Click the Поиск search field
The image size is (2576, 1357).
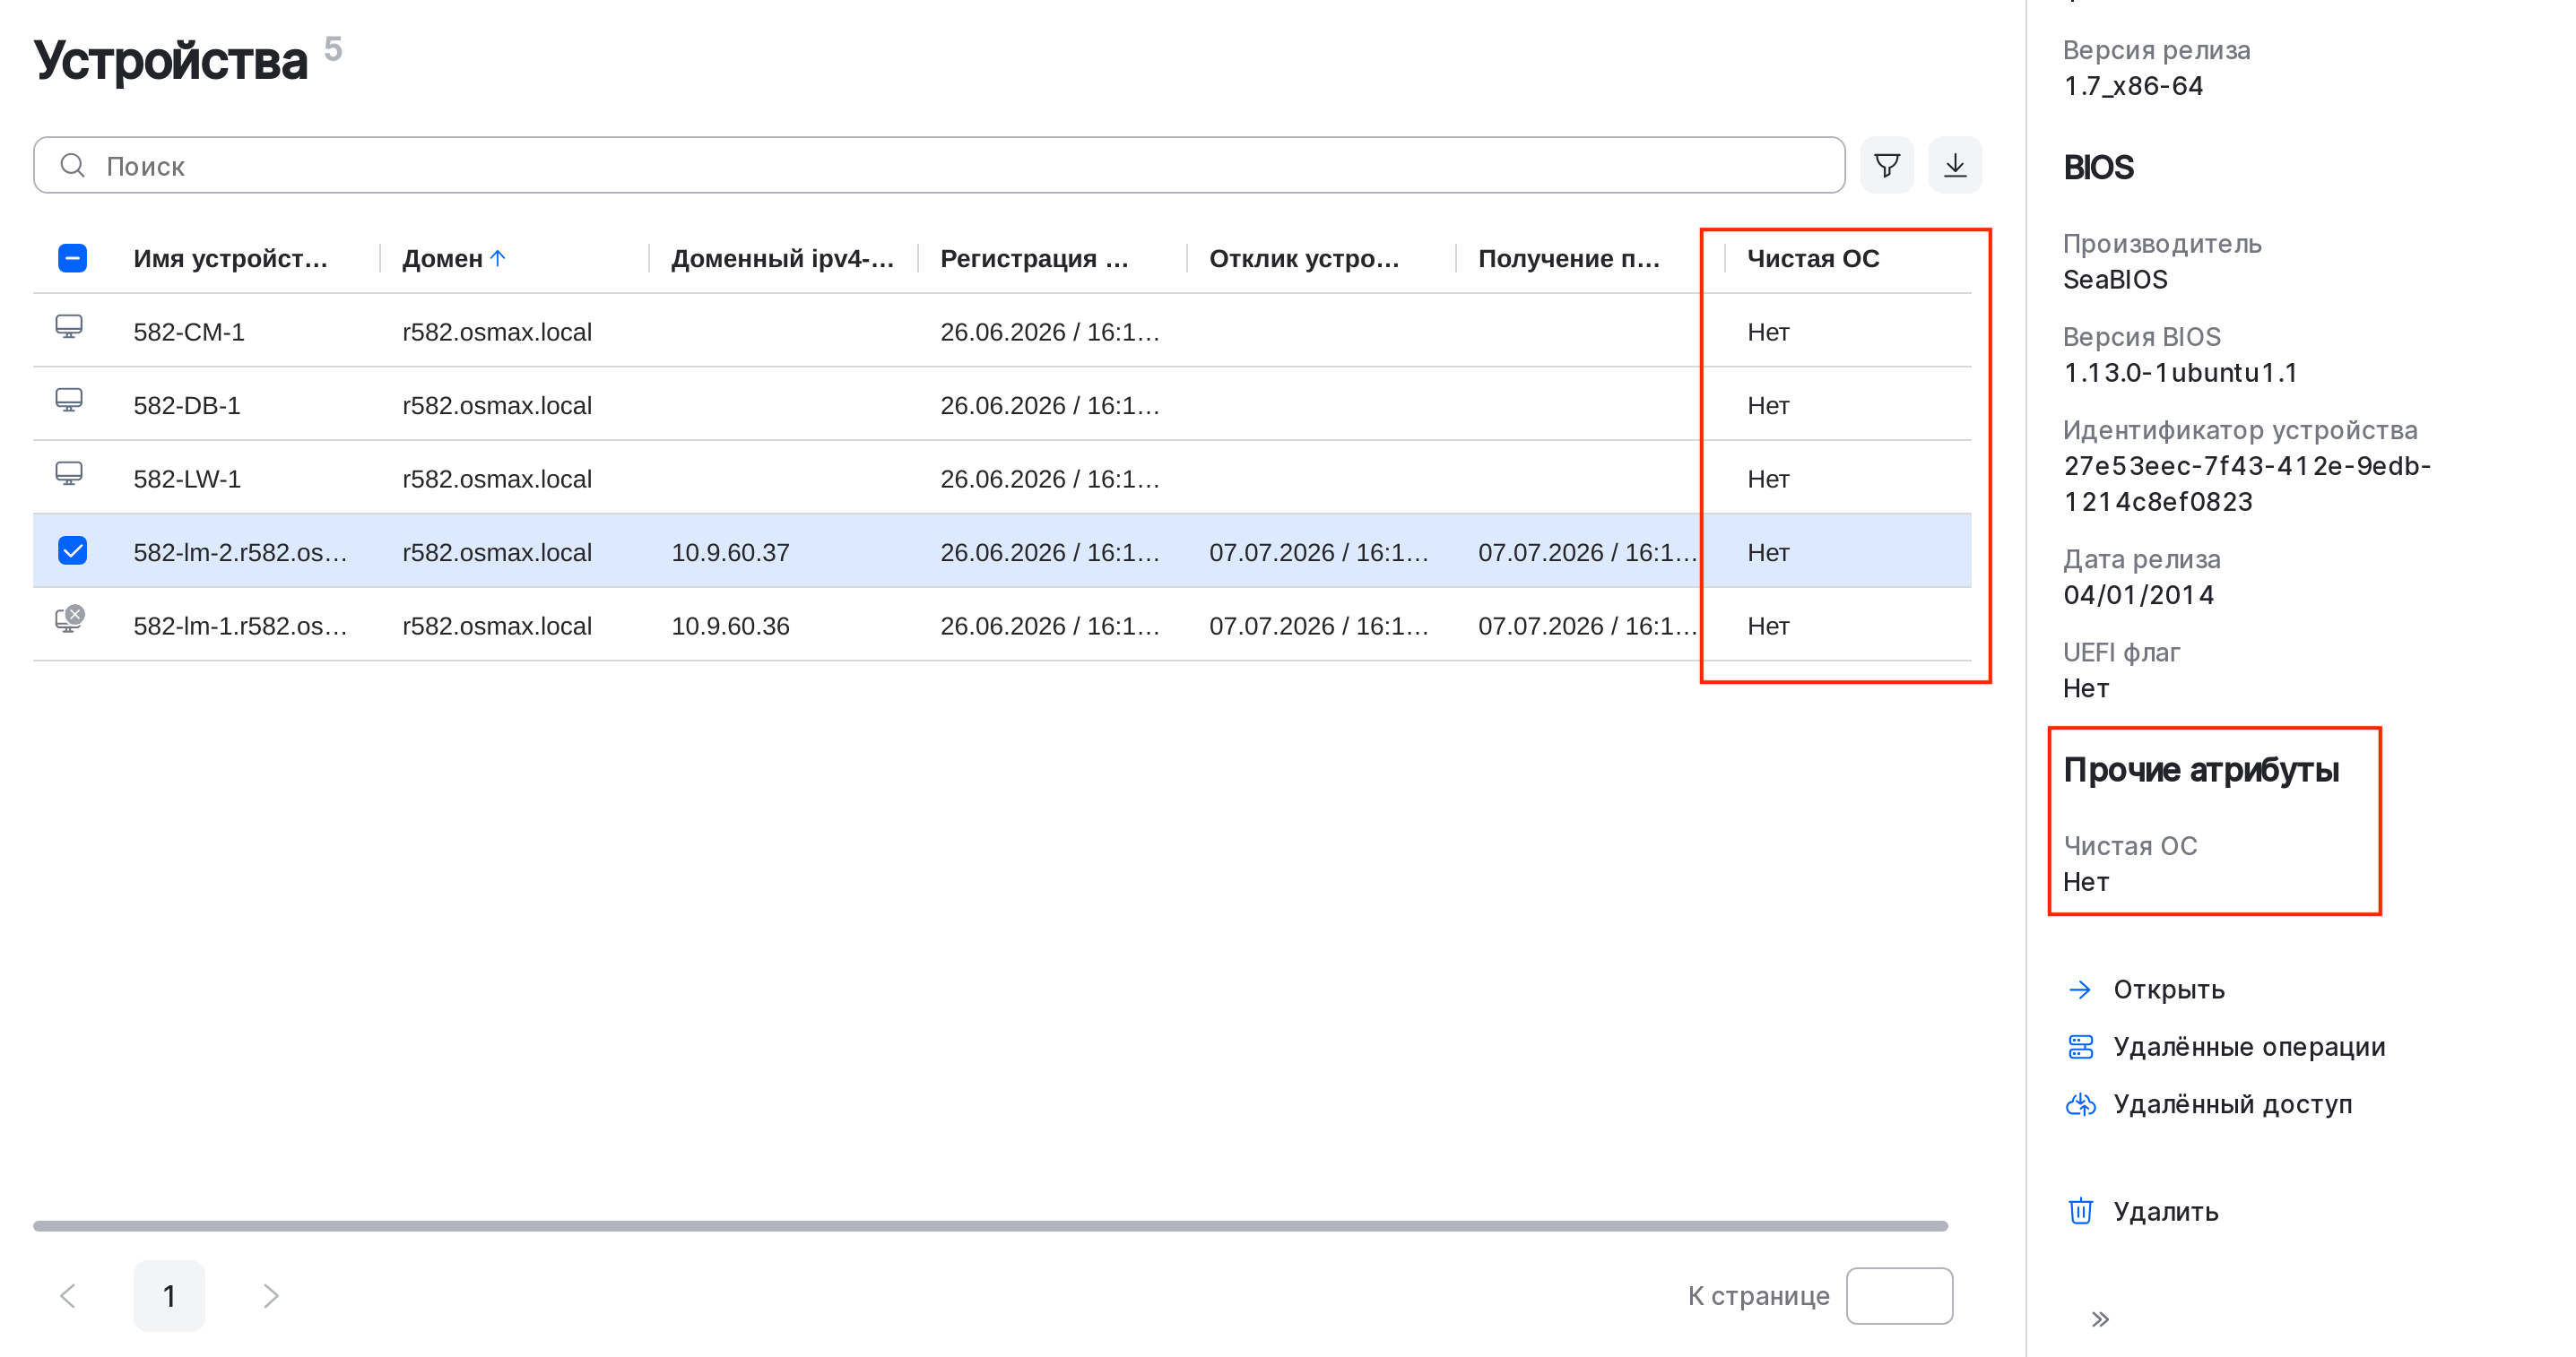point(939,165)
